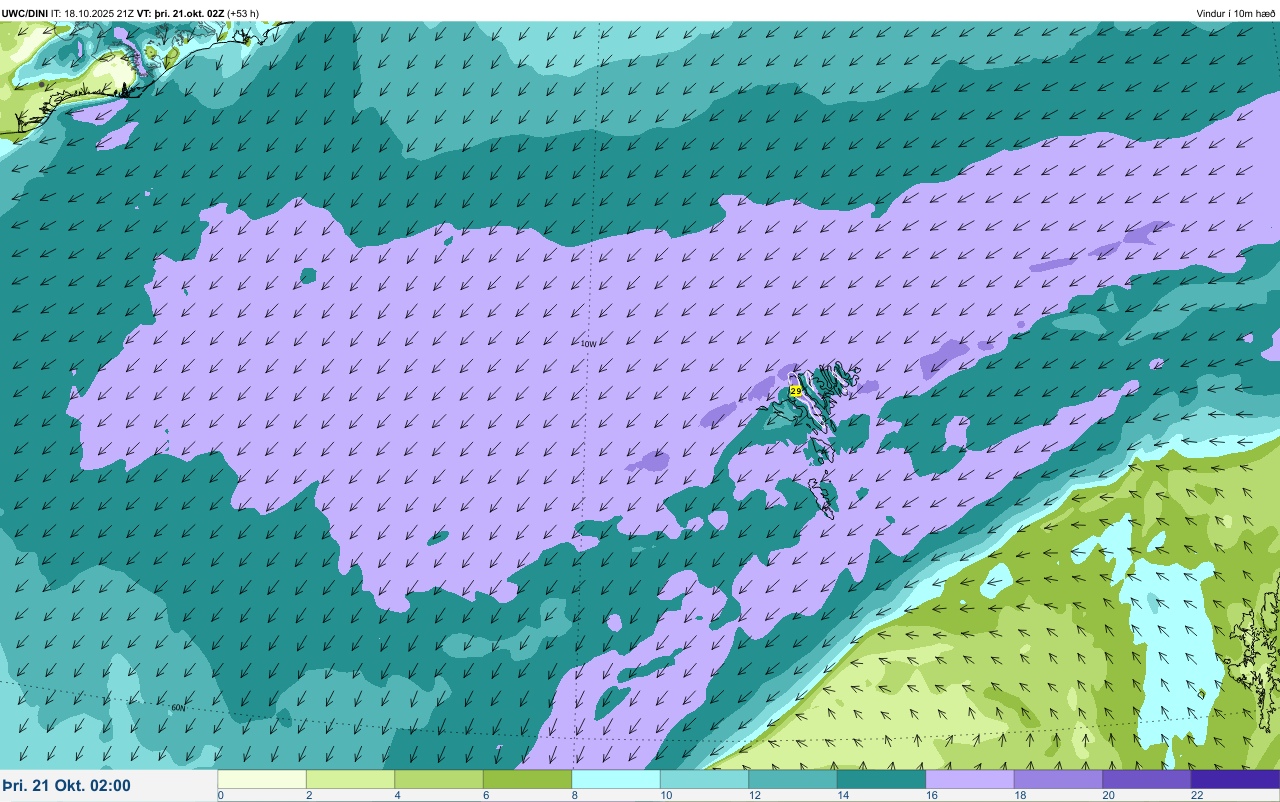Viewport: 1280px width, 802px height.
Task: Click the 'Þri. 21 Okt. 02:00' date label
Action: click(66, 786)
